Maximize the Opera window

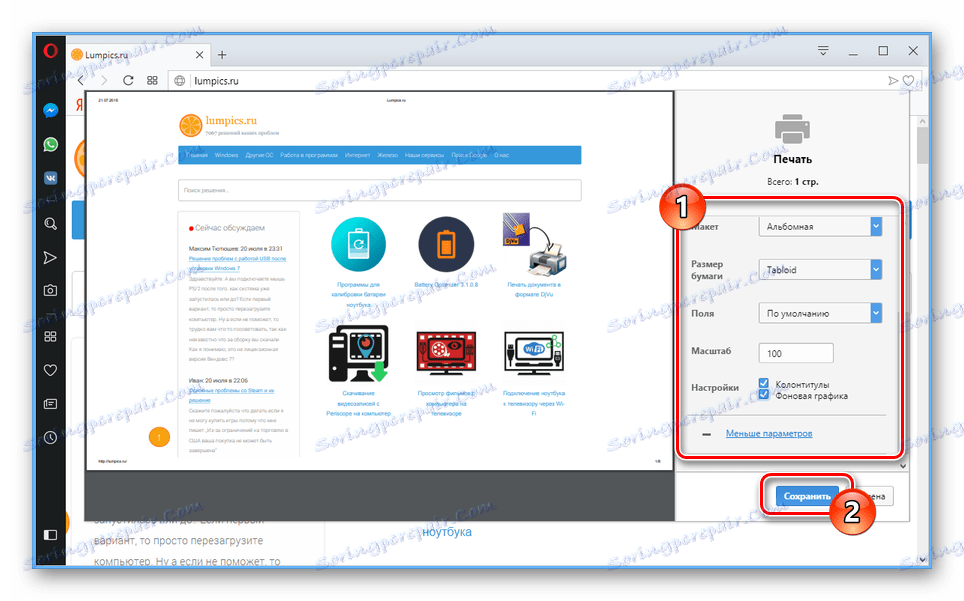click(883, 51)
